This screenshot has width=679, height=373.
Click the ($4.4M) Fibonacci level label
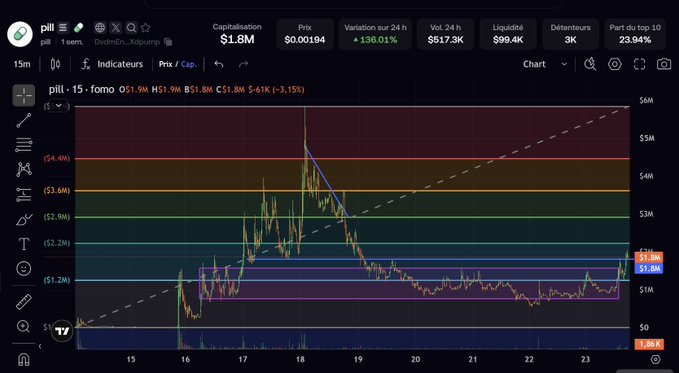pyautogui.click(x=57, y=159)
